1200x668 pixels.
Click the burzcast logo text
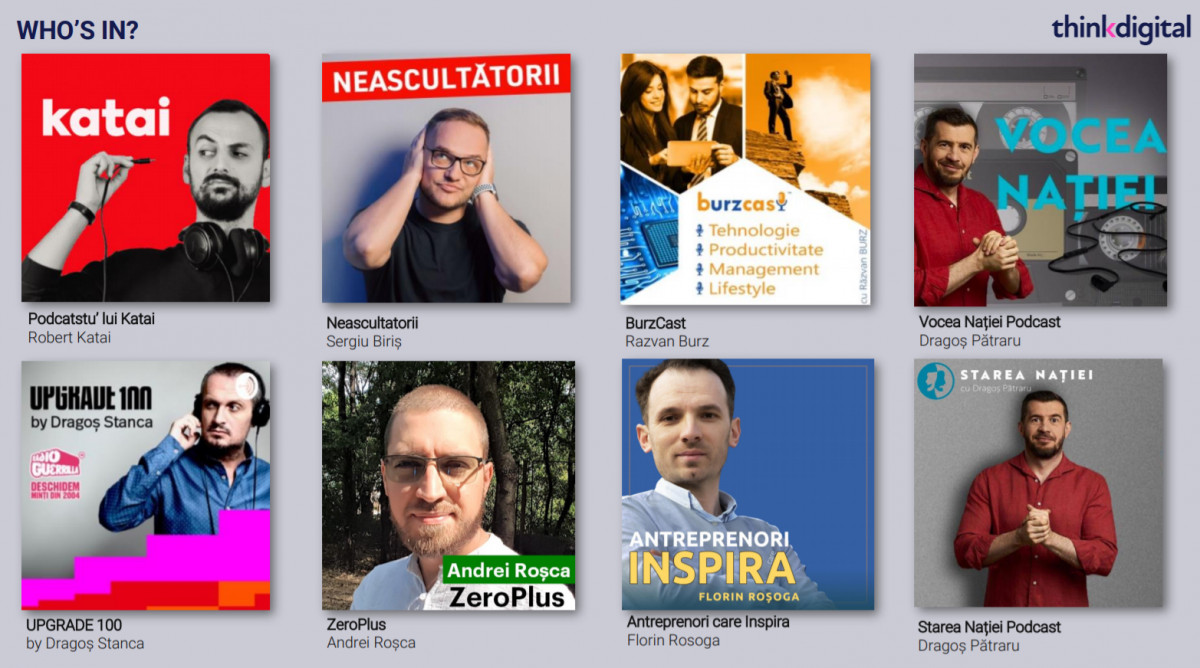tap(742, 201)
